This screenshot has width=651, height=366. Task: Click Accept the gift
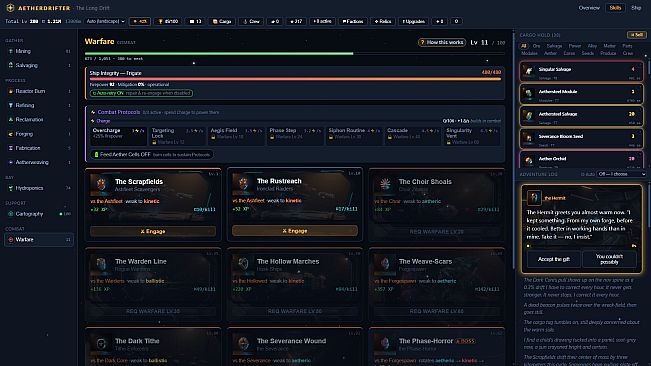(x=553, y=259)
